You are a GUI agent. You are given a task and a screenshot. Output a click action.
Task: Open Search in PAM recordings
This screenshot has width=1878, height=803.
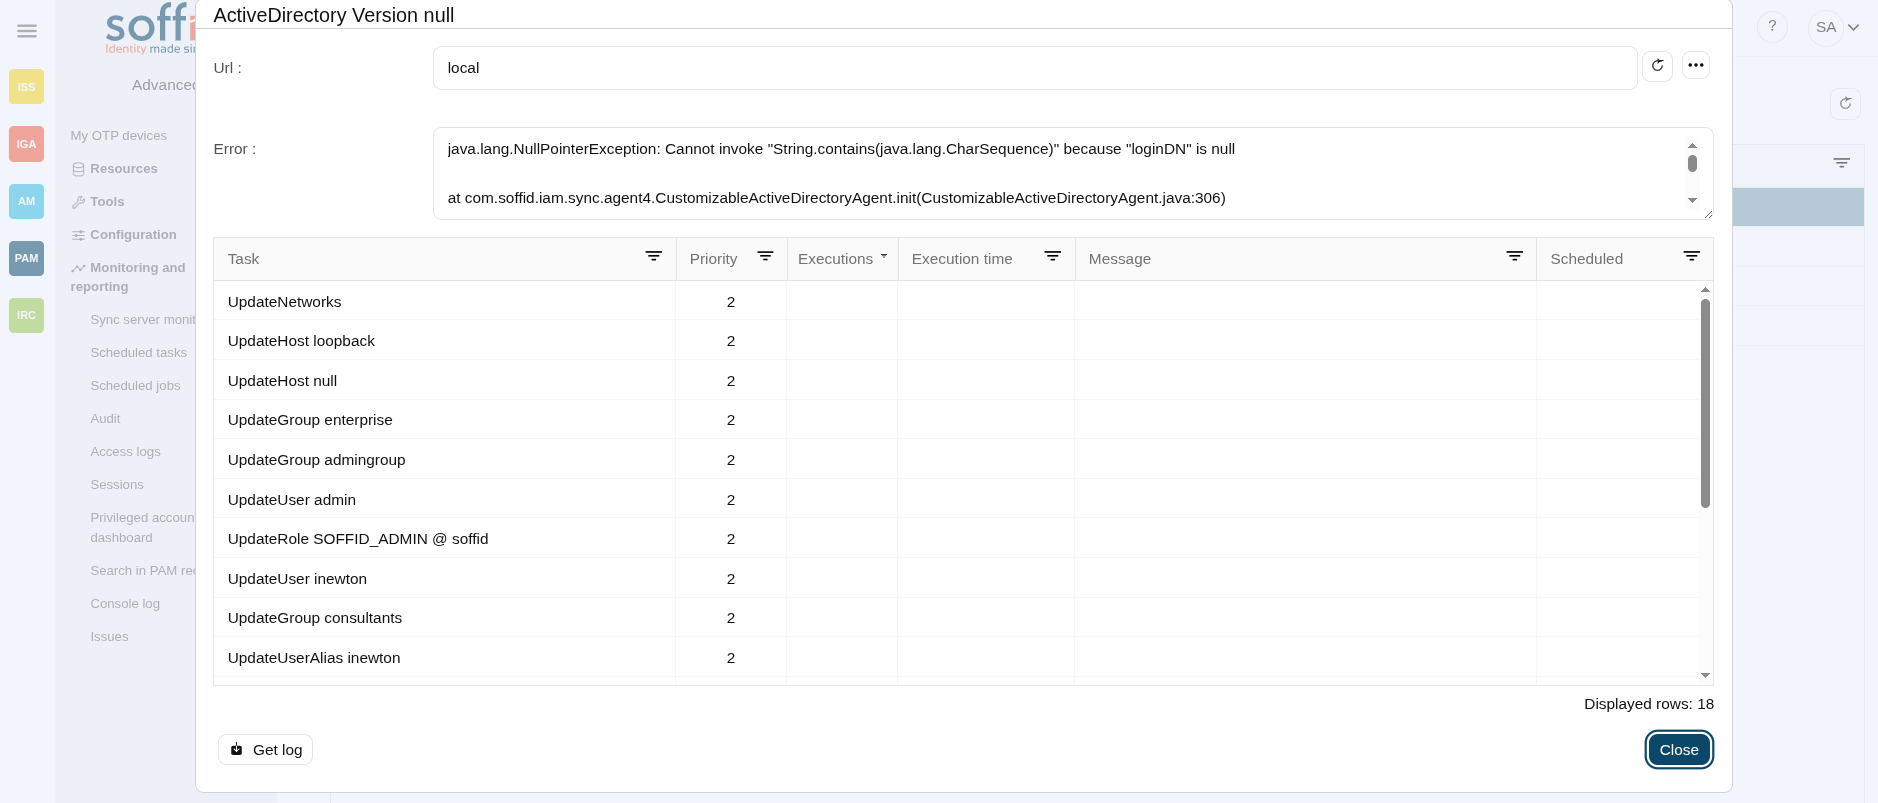click(x=142, y=571)
